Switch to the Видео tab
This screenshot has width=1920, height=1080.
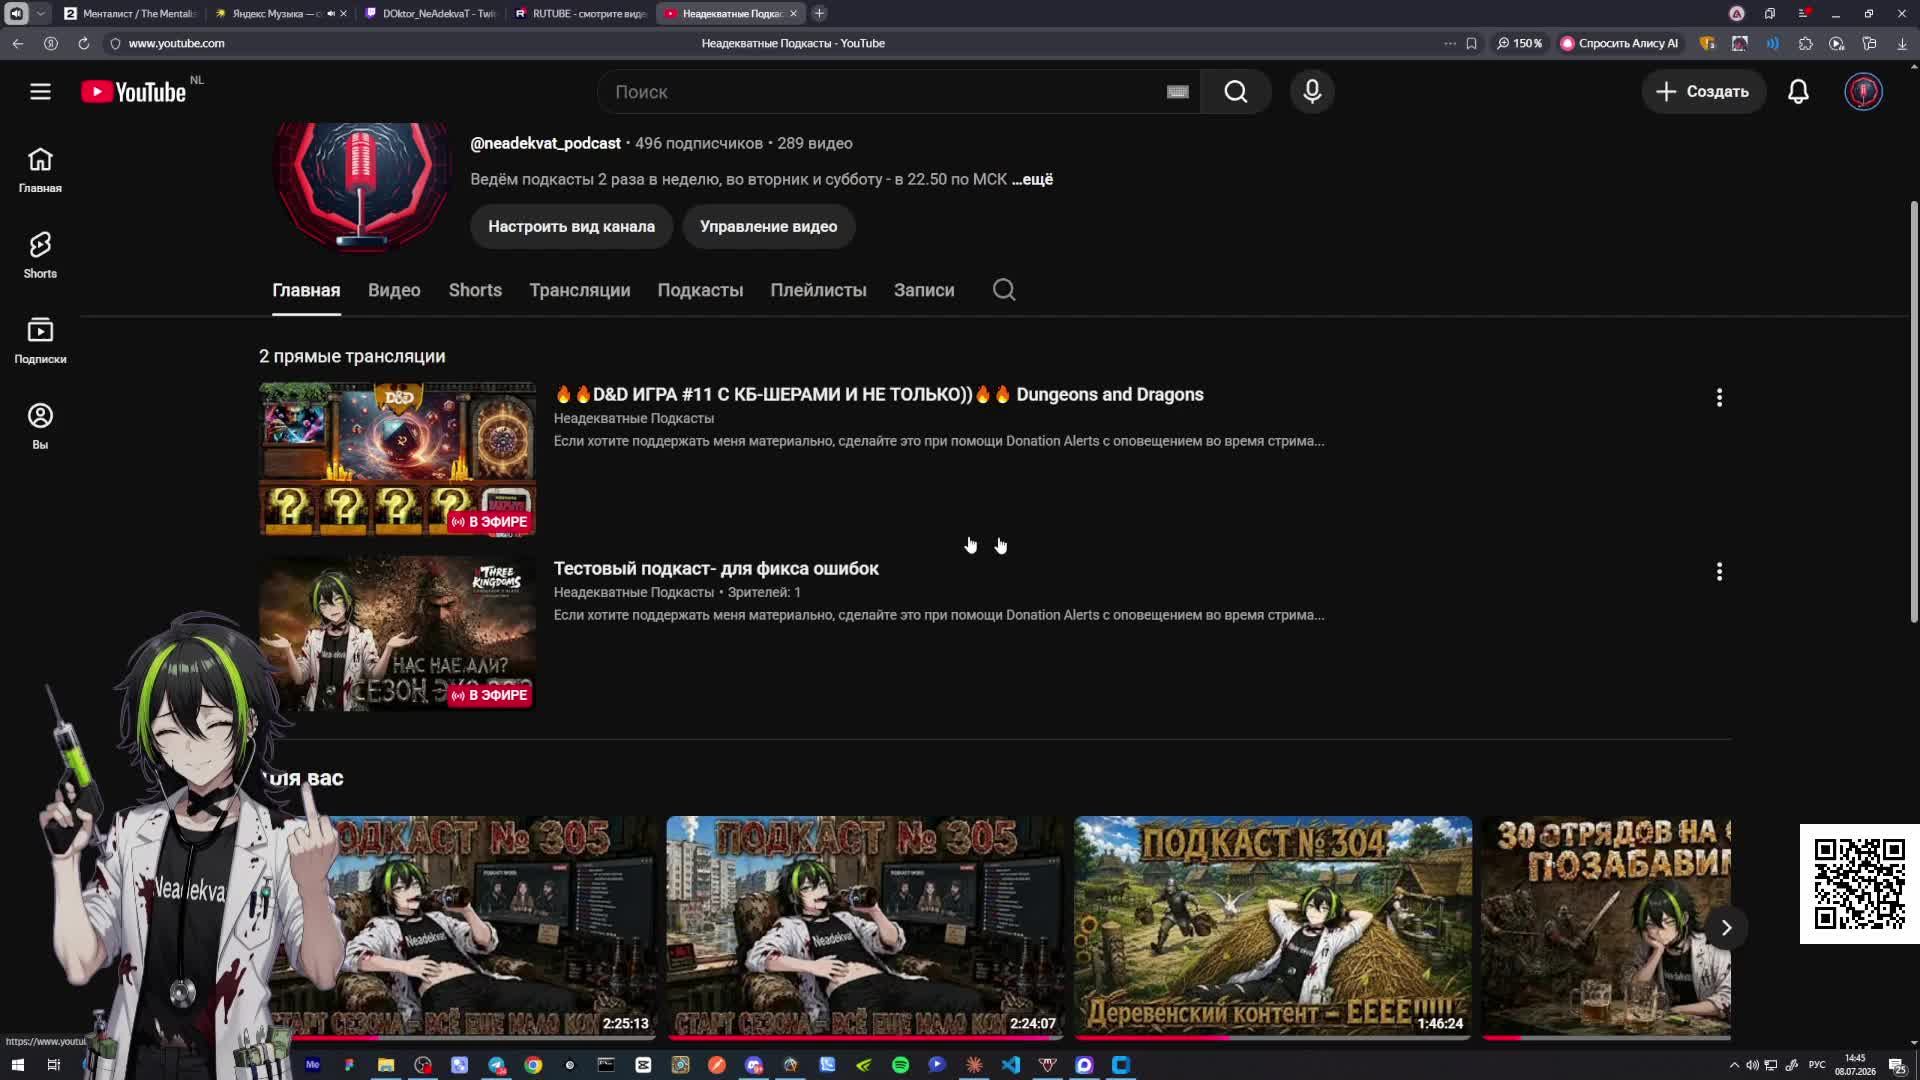tap(394, 290)
